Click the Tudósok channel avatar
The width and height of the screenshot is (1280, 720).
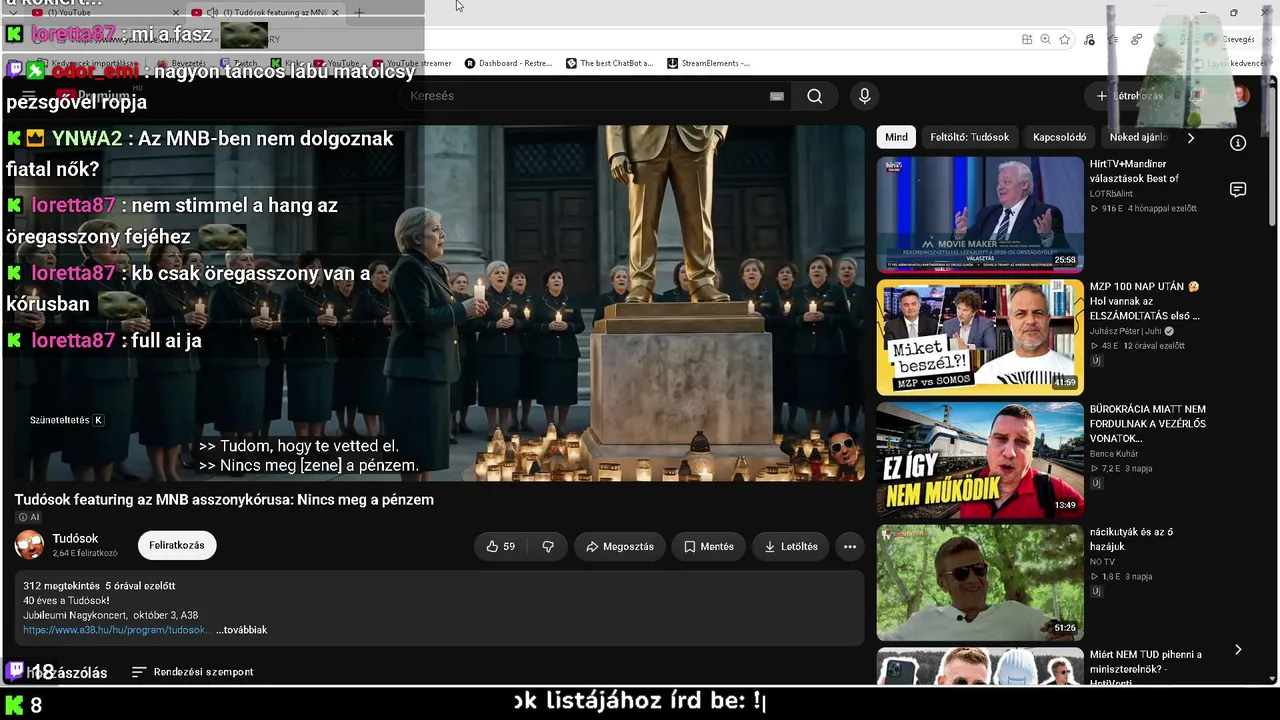tap(30, 545)
